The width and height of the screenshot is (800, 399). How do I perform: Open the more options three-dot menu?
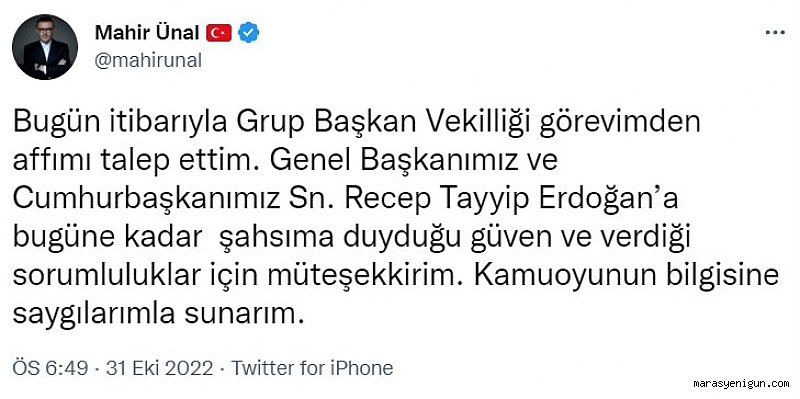click(775, 33)
